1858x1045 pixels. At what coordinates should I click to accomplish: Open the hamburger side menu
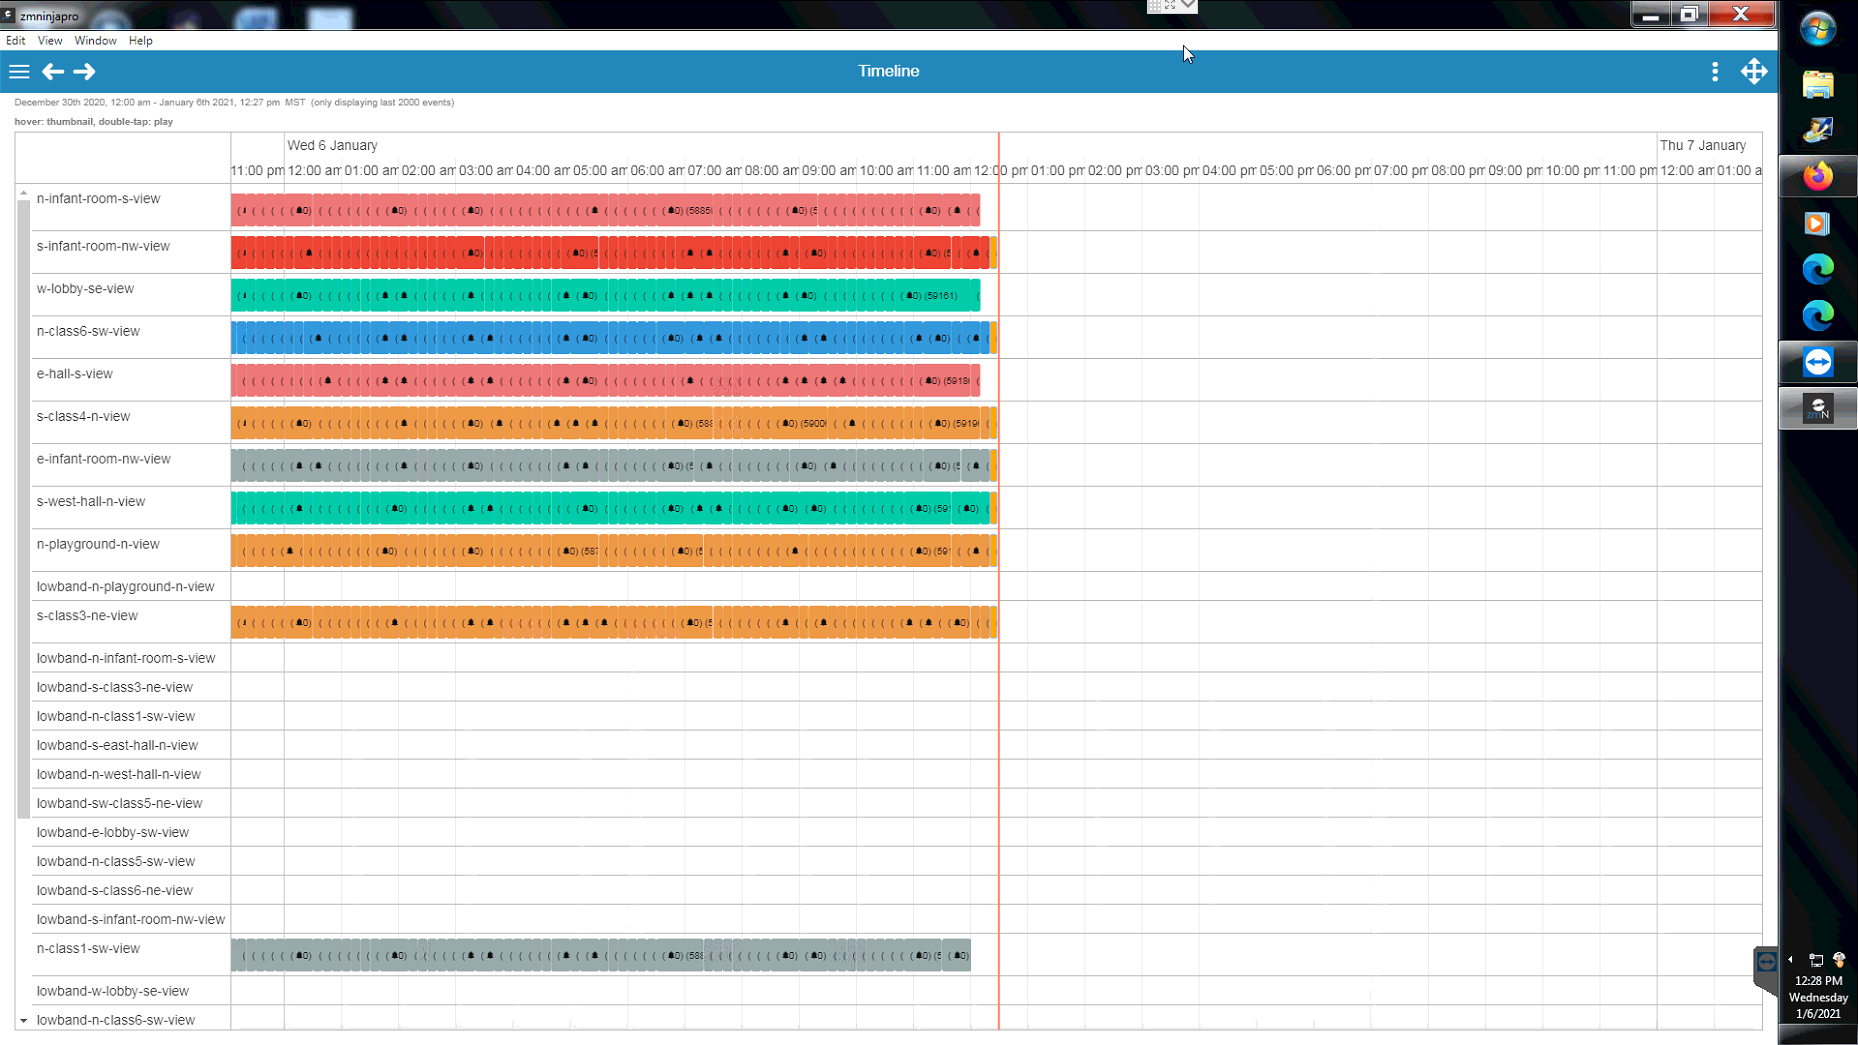point(19,71)
